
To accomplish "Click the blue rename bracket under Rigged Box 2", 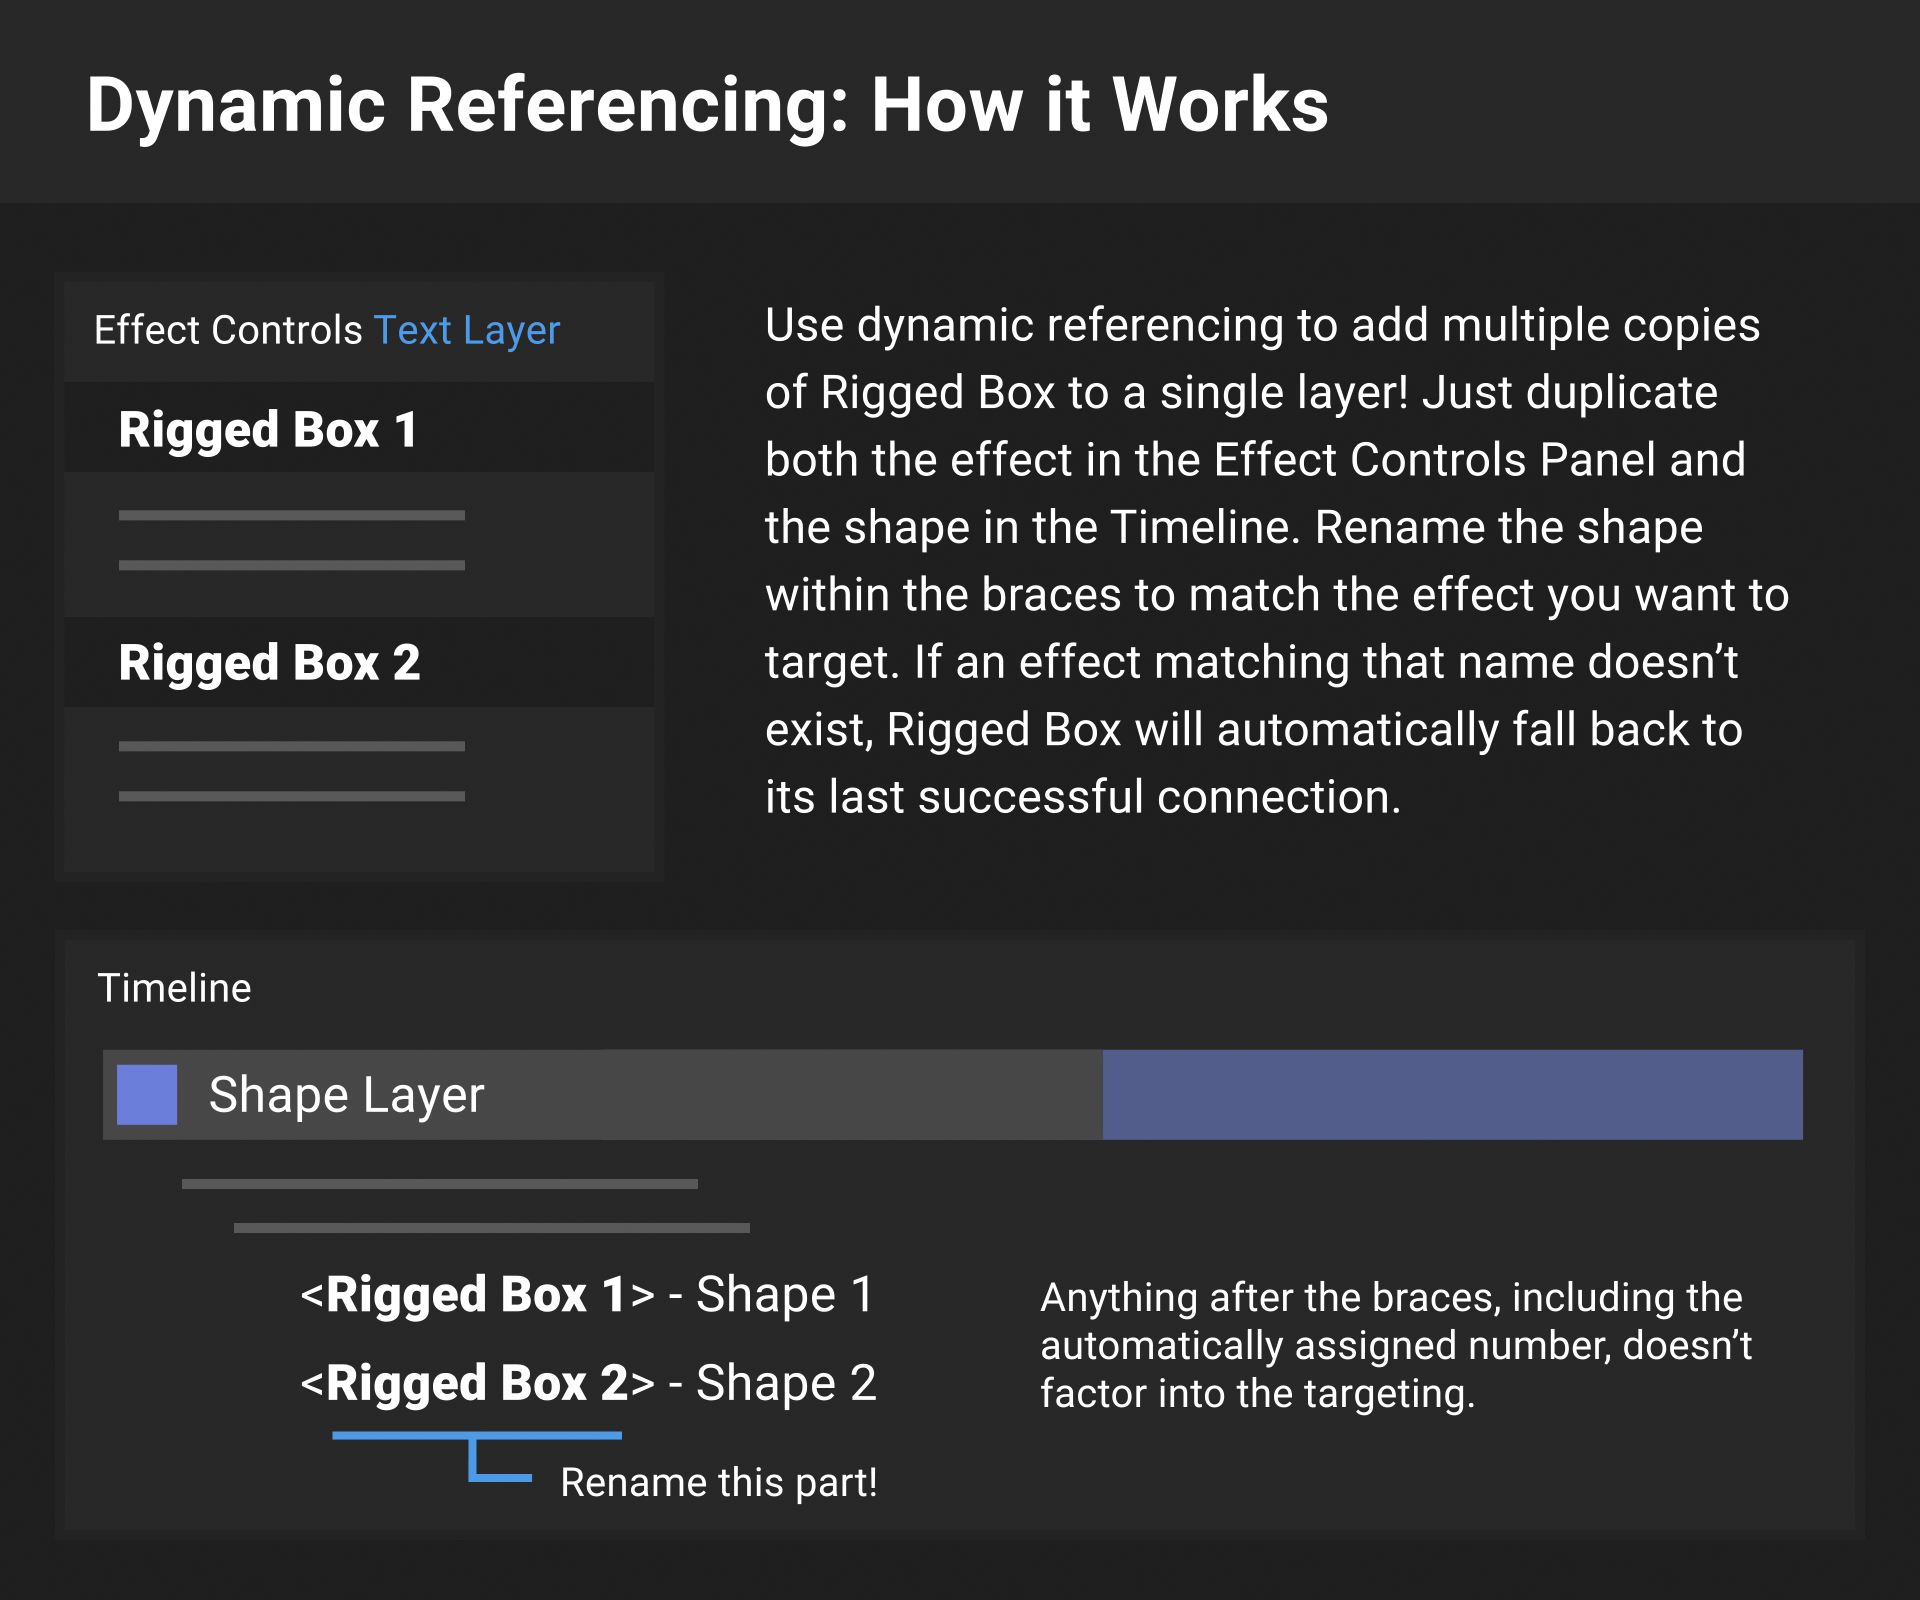I will (x=476, y=1437).
